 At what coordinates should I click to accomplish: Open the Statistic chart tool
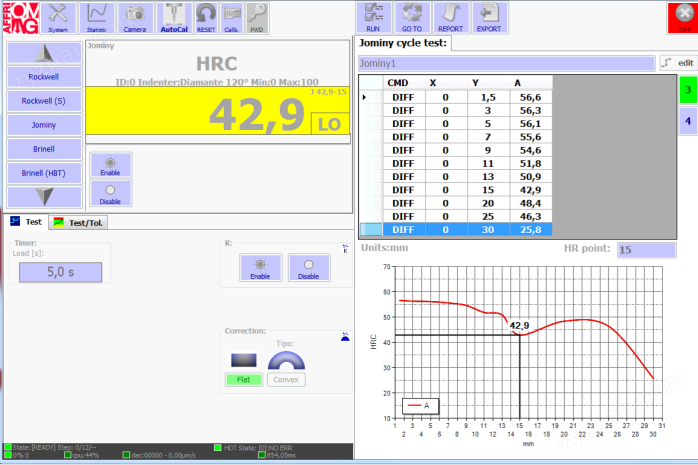[98, 15]
